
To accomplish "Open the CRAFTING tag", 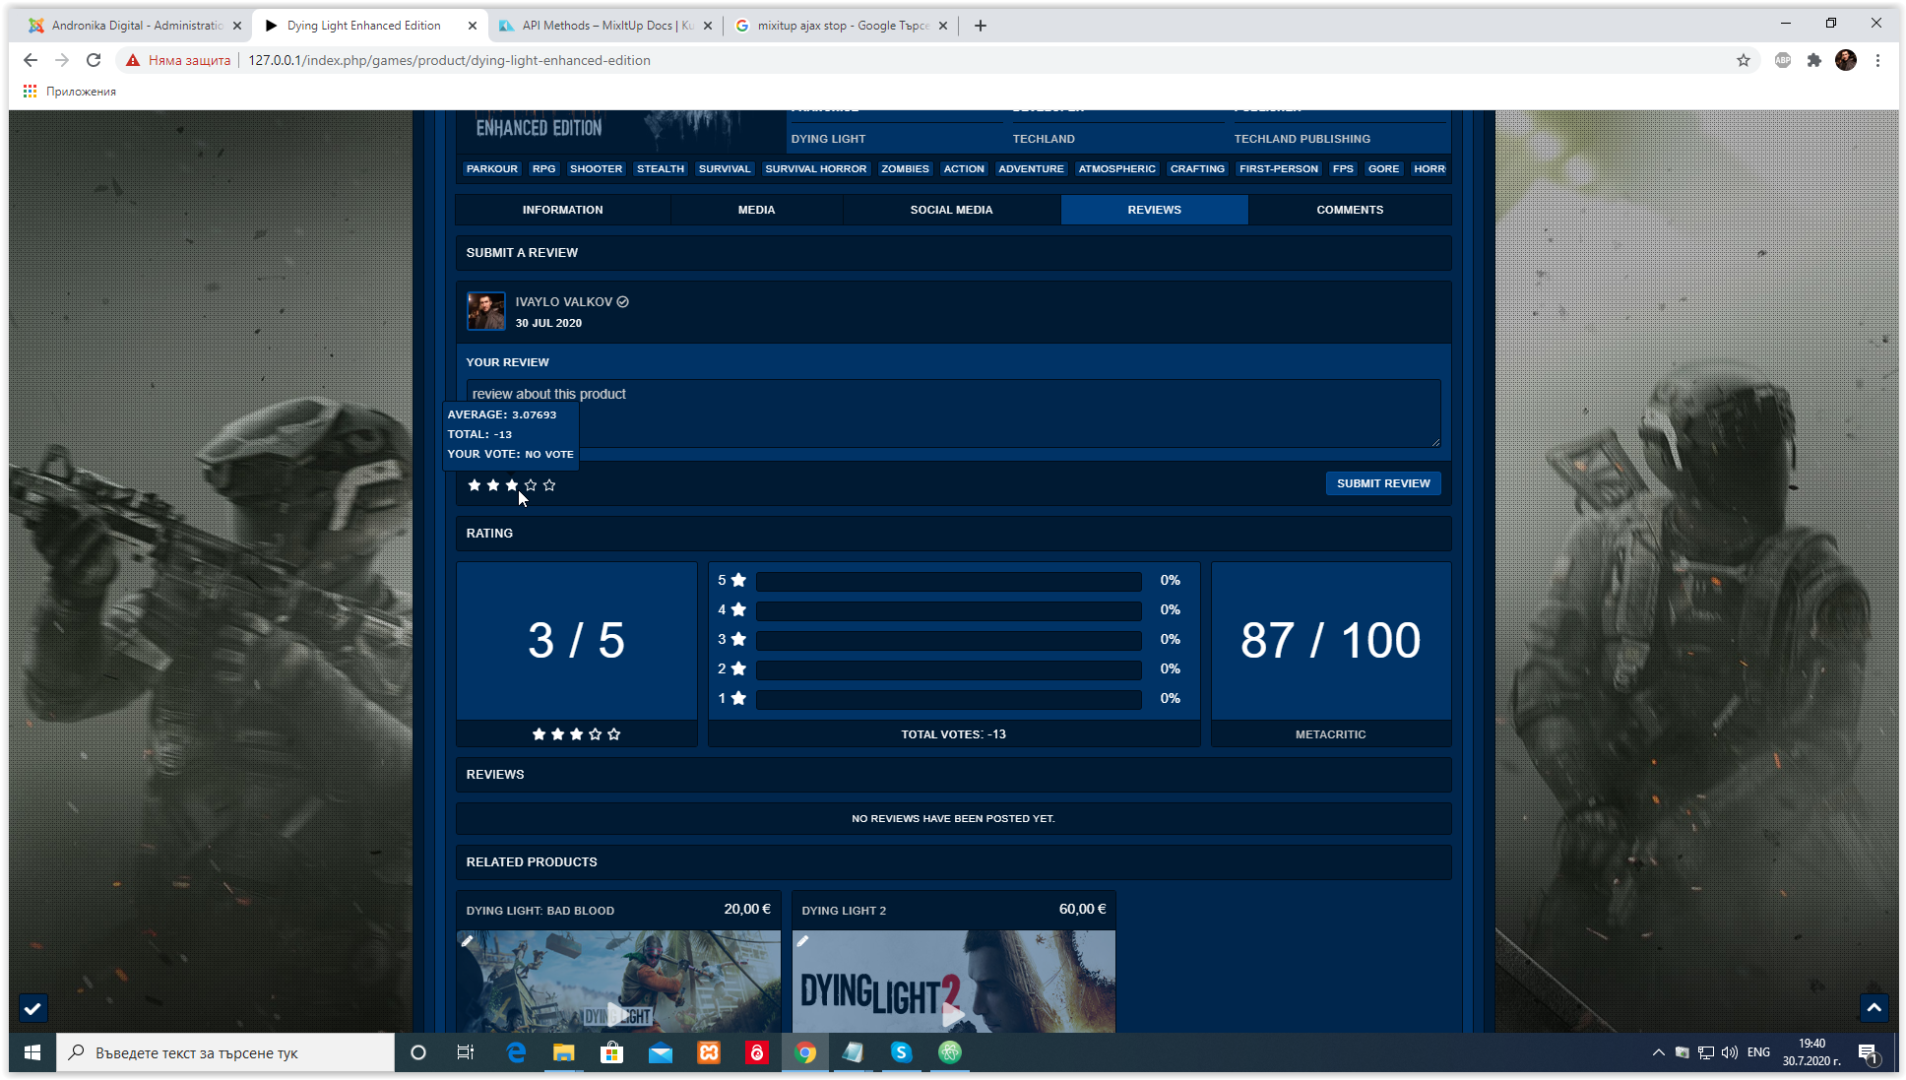I will 1198,169.
